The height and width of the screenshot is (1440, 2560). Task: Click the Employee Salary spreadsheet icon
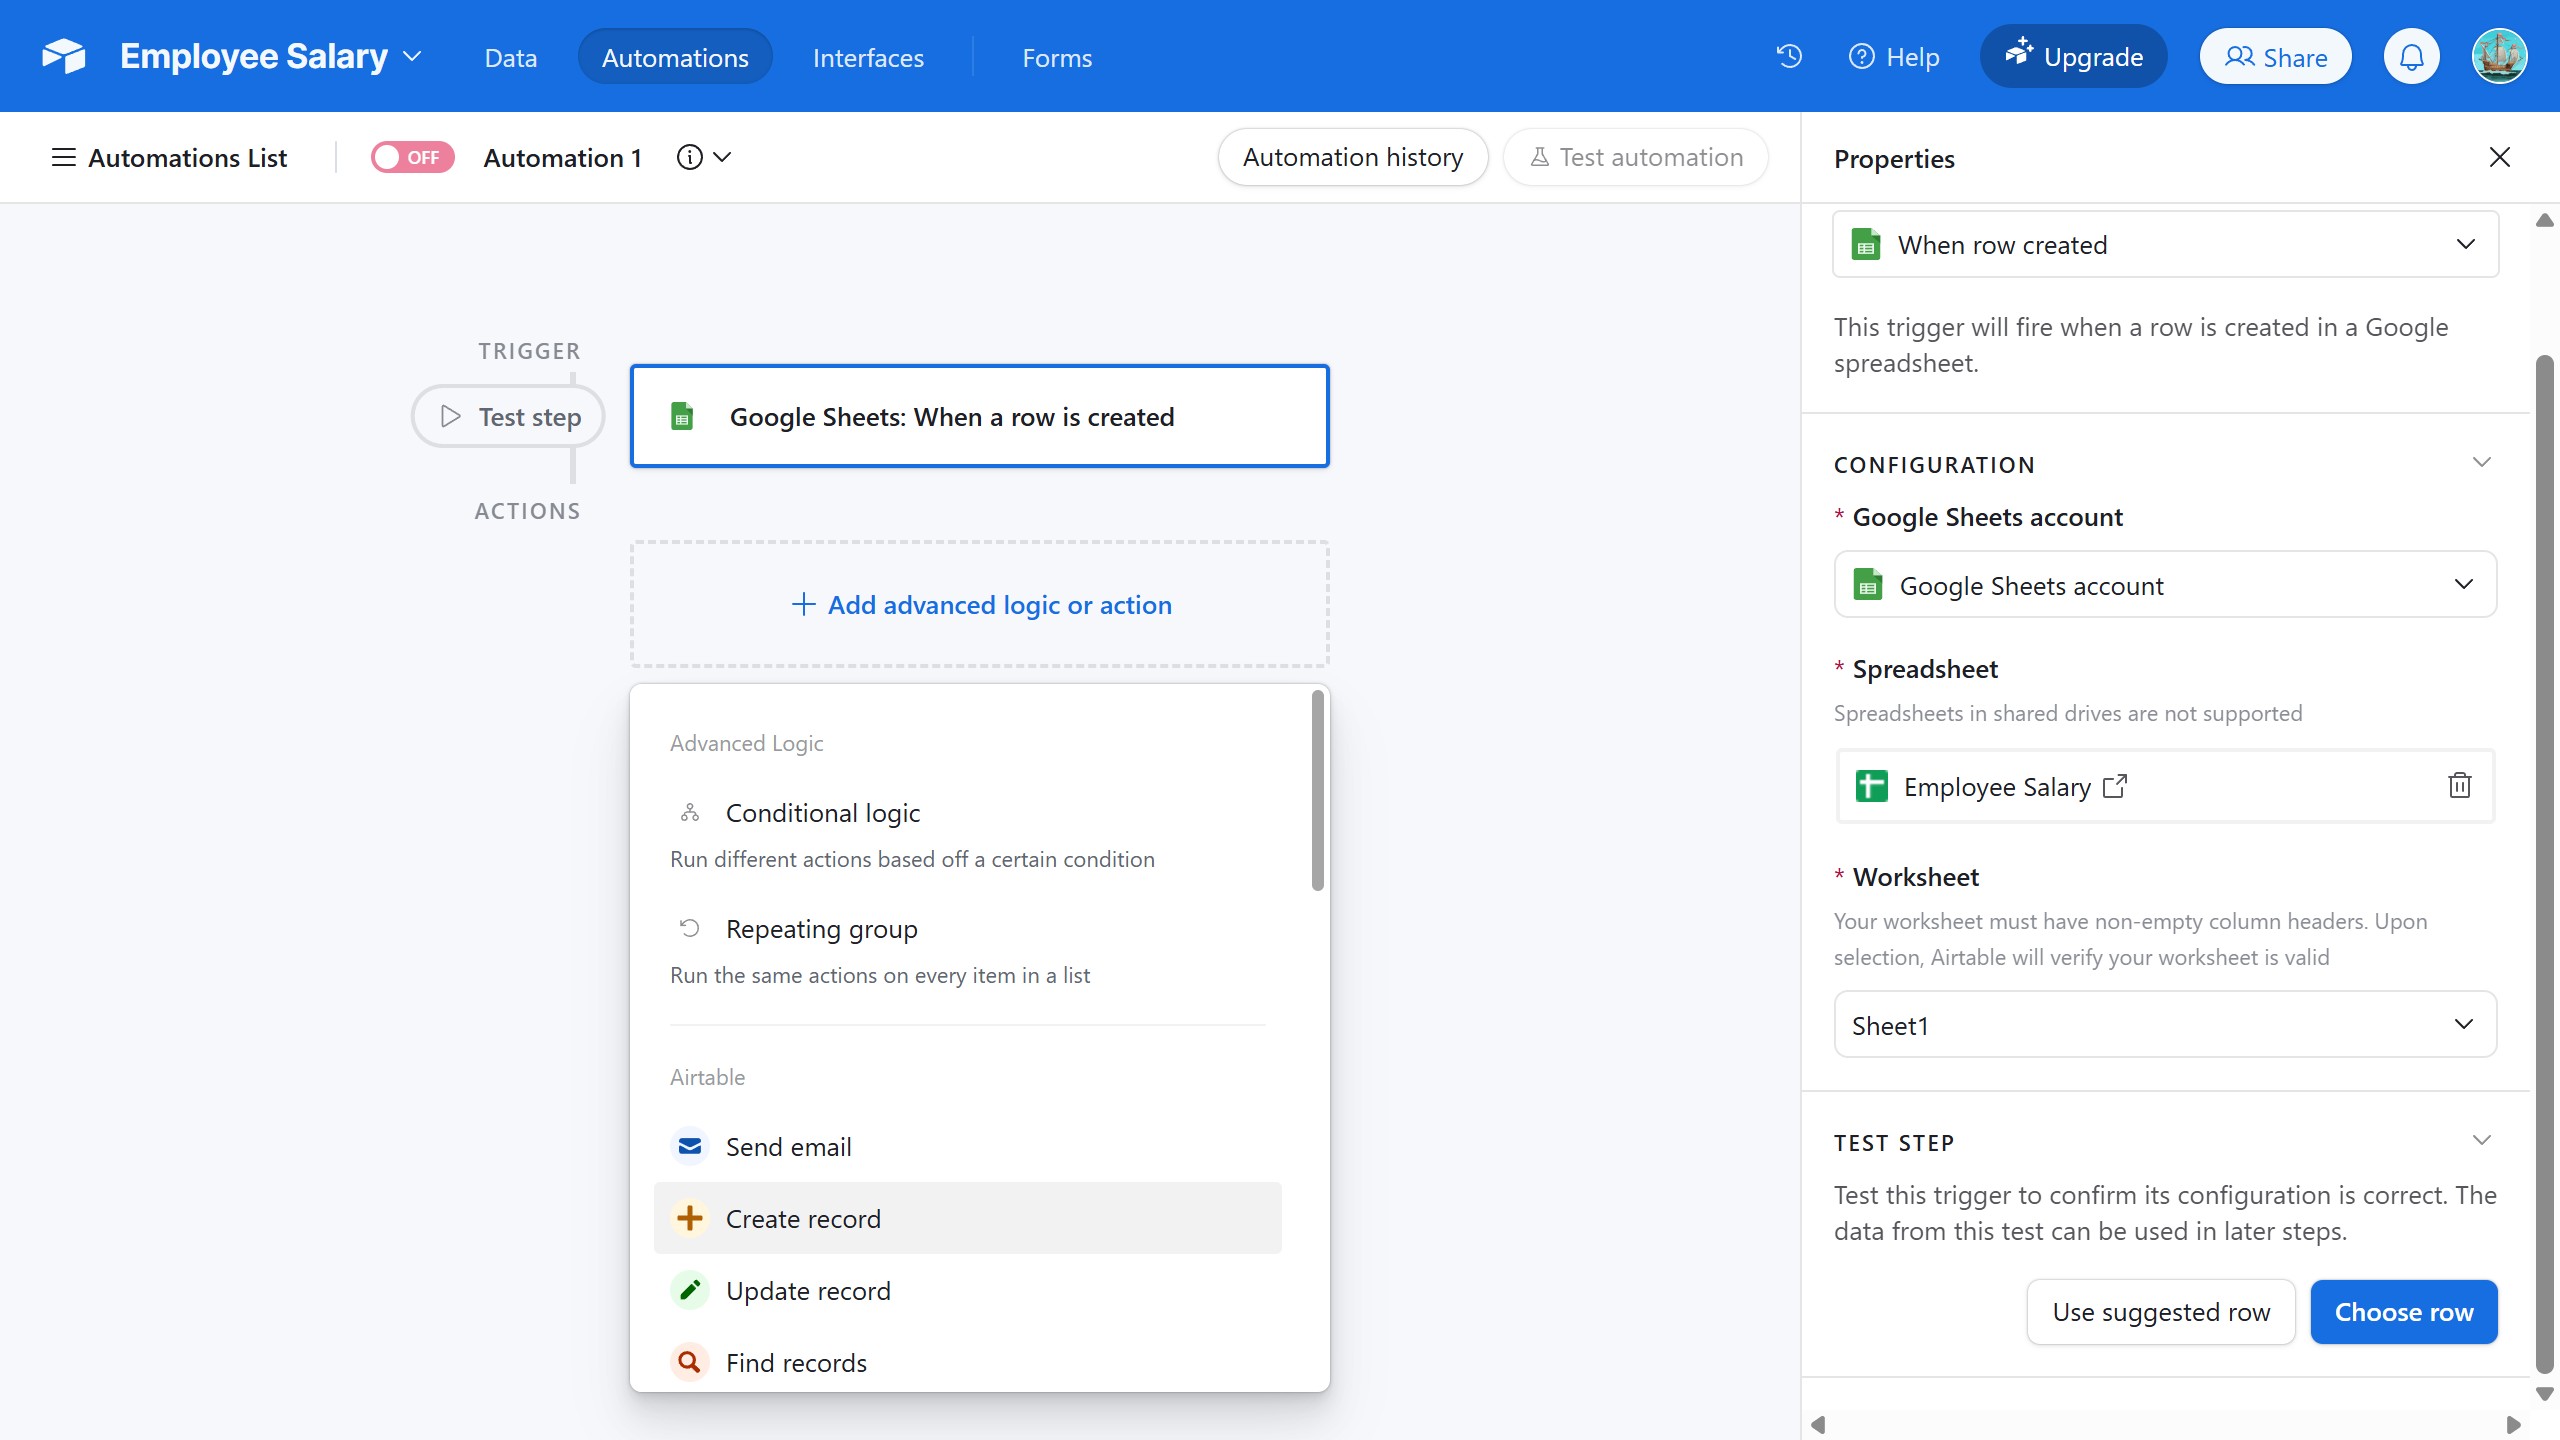tap(1871, 786)
